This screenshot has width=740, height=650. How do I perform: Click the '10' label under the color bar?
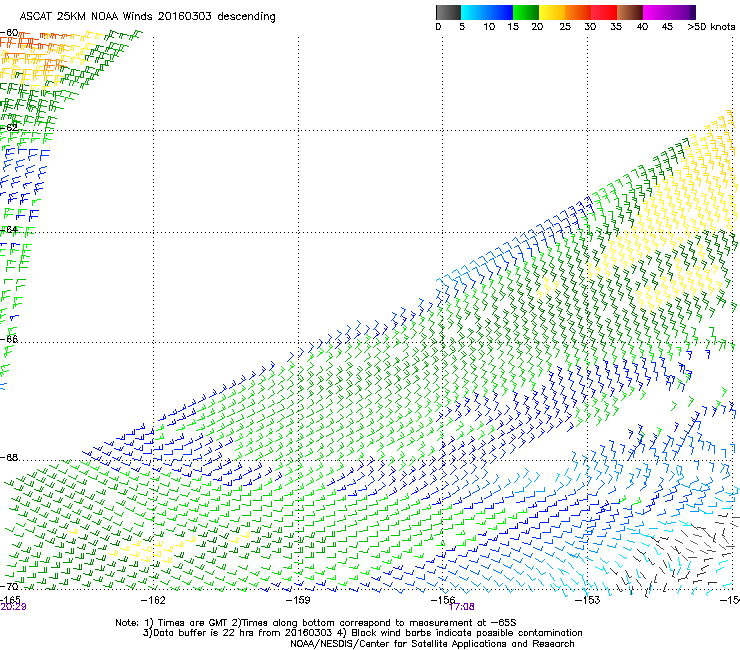[x=489, y=27]
